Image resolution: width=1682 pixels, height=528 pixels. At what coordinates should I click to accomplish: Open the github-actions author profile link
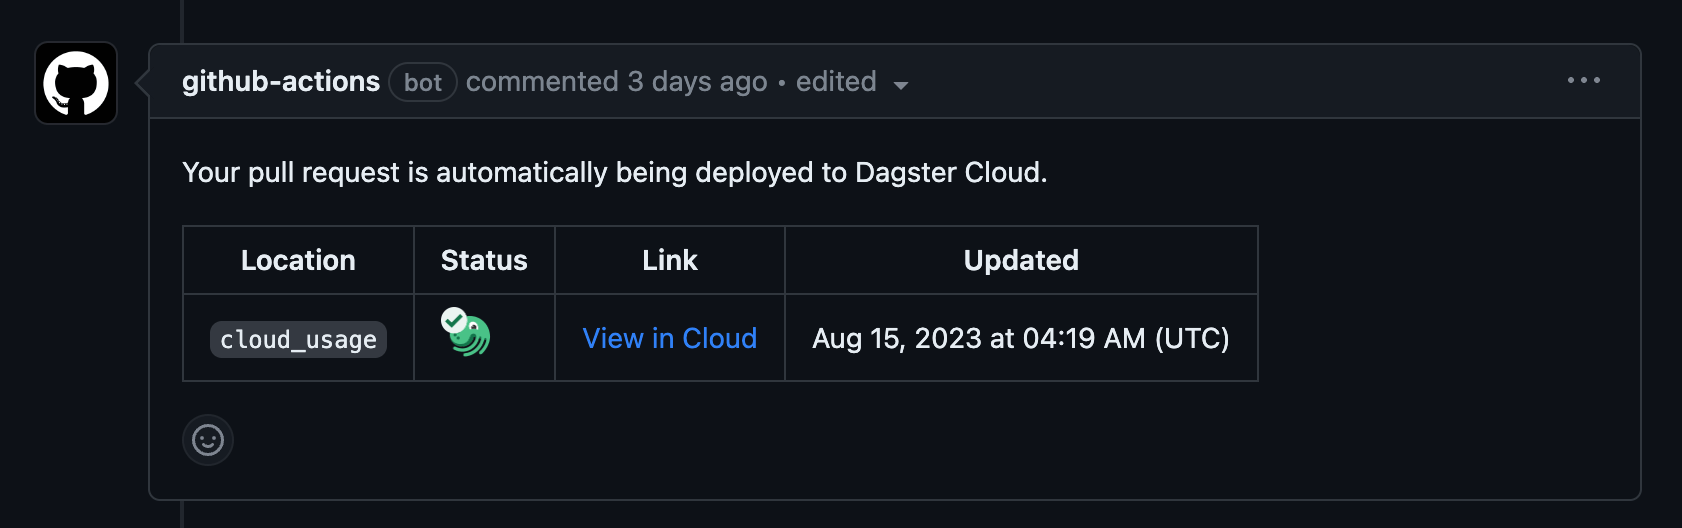[x=281, y=82]
